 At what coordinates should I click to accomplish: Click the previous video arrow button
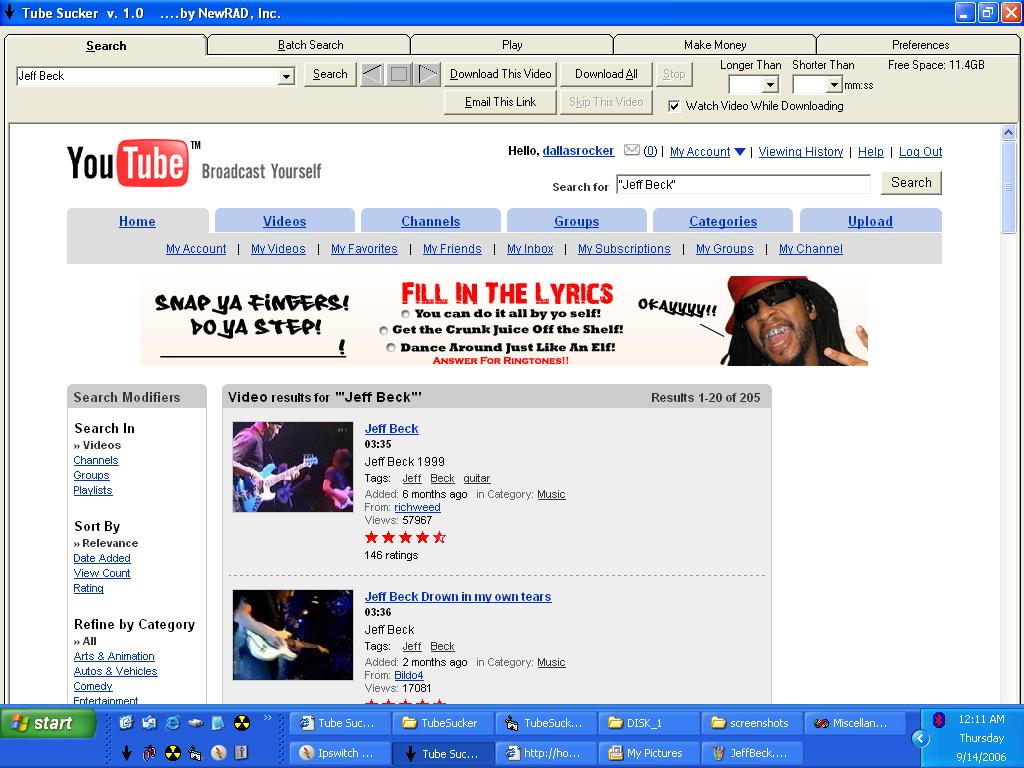pos(372,74)
